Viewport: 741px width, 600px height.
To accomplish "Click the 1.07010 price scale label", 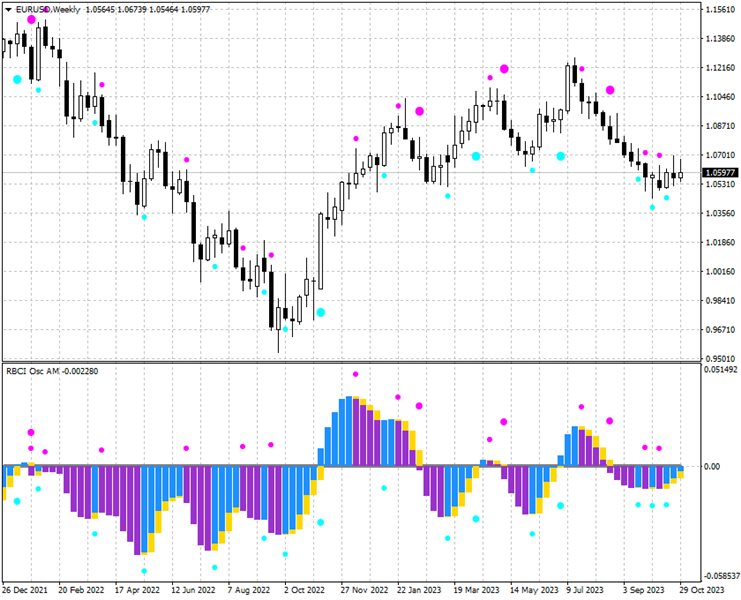I will [720, 155].
